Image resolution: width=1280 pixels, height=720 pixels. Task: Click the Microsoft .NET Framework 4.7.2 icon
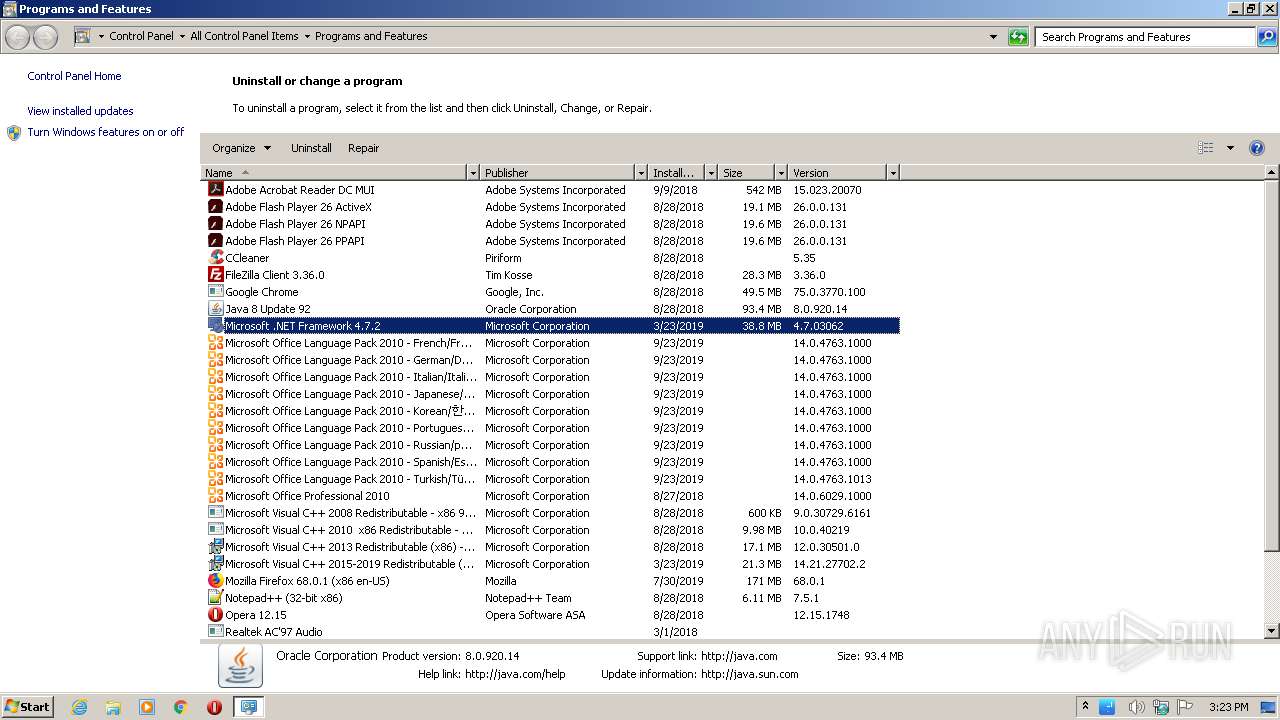tap(215, 325)
